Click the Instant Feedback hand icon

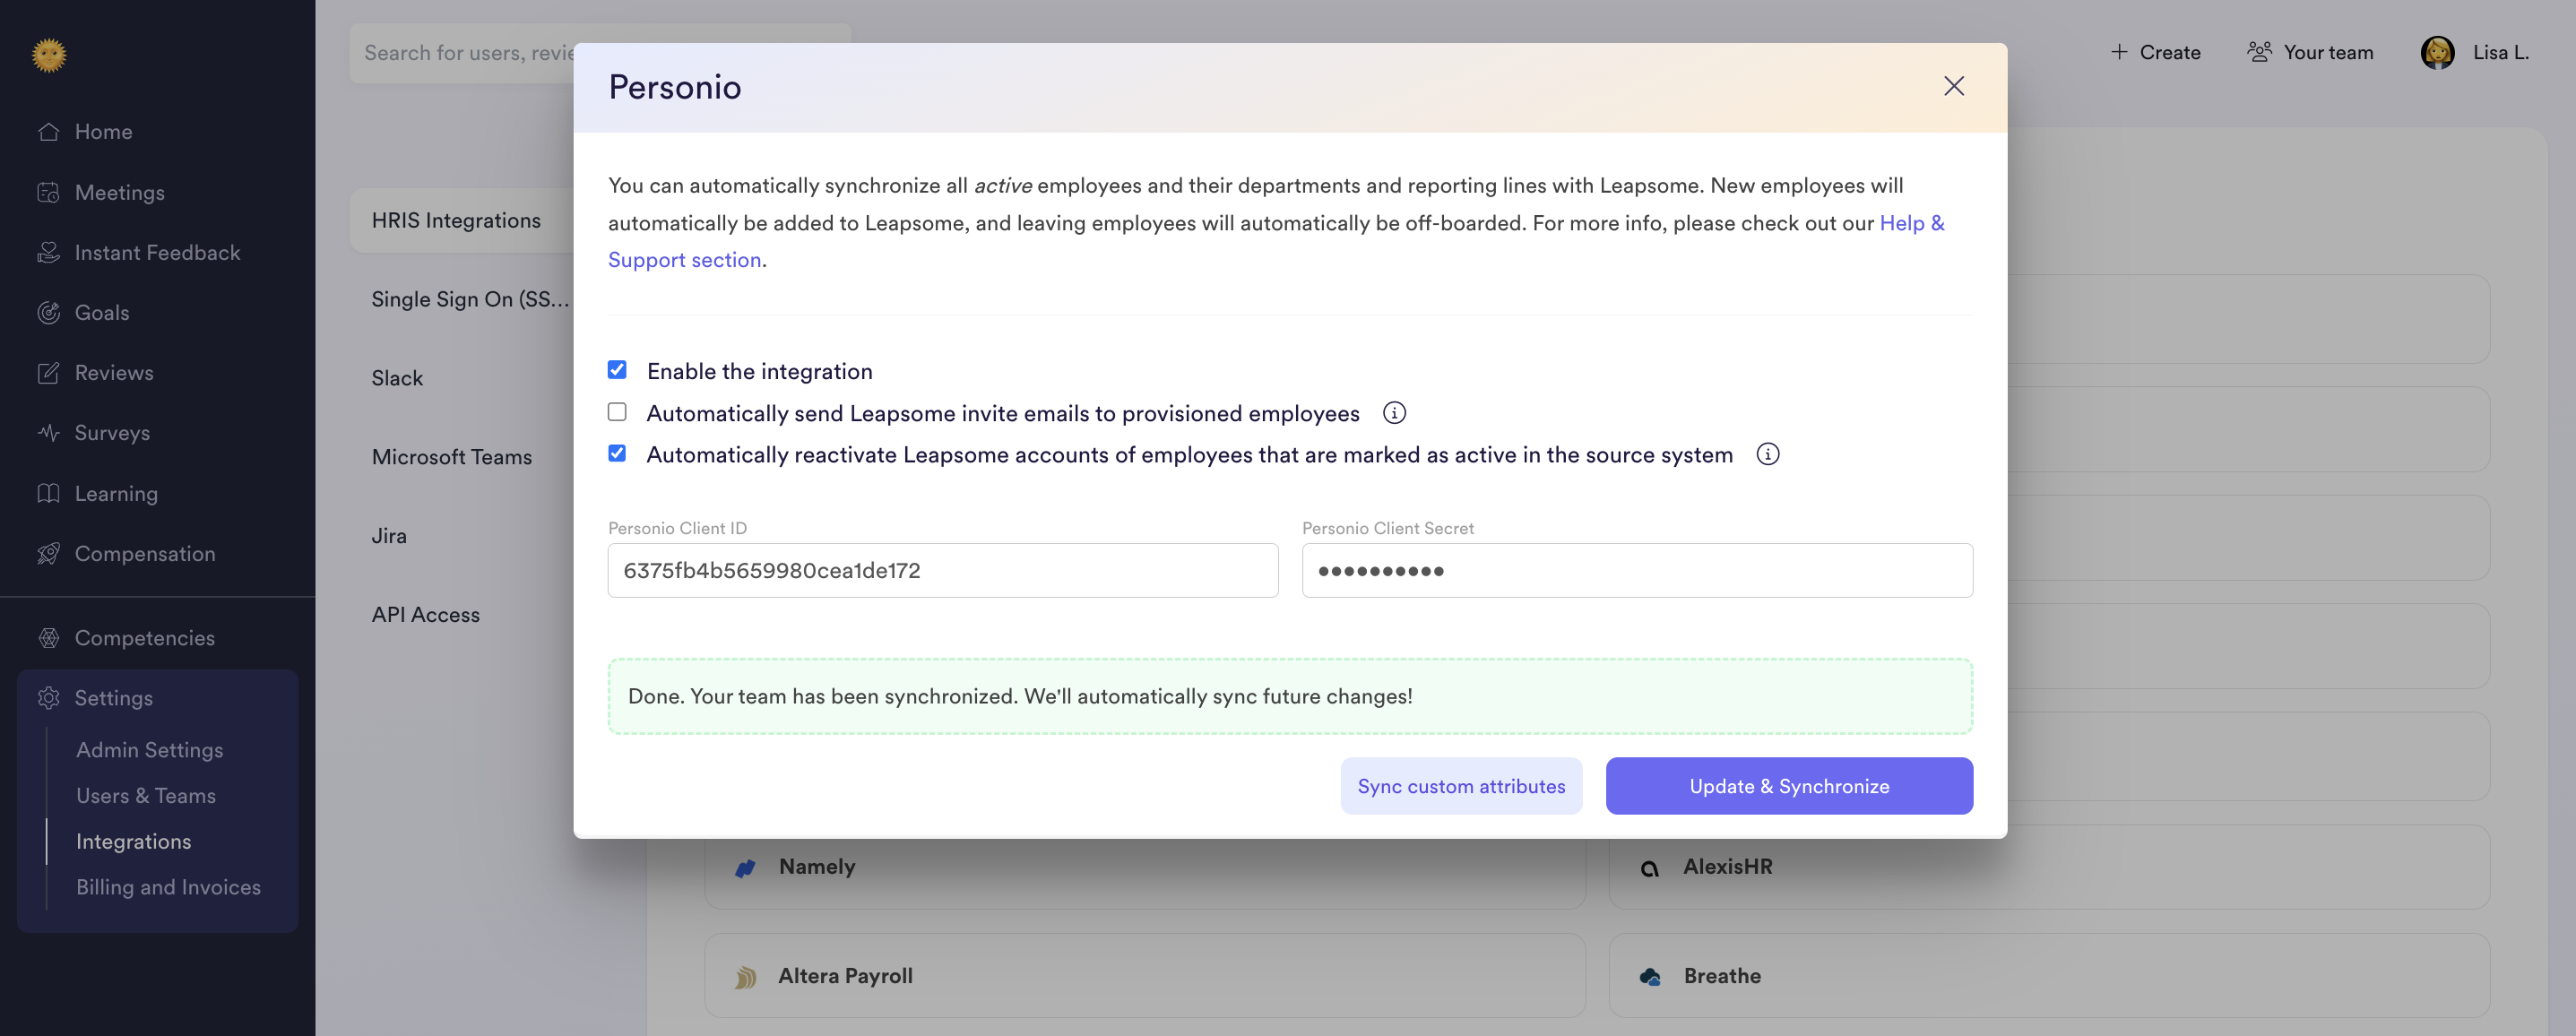48,252
